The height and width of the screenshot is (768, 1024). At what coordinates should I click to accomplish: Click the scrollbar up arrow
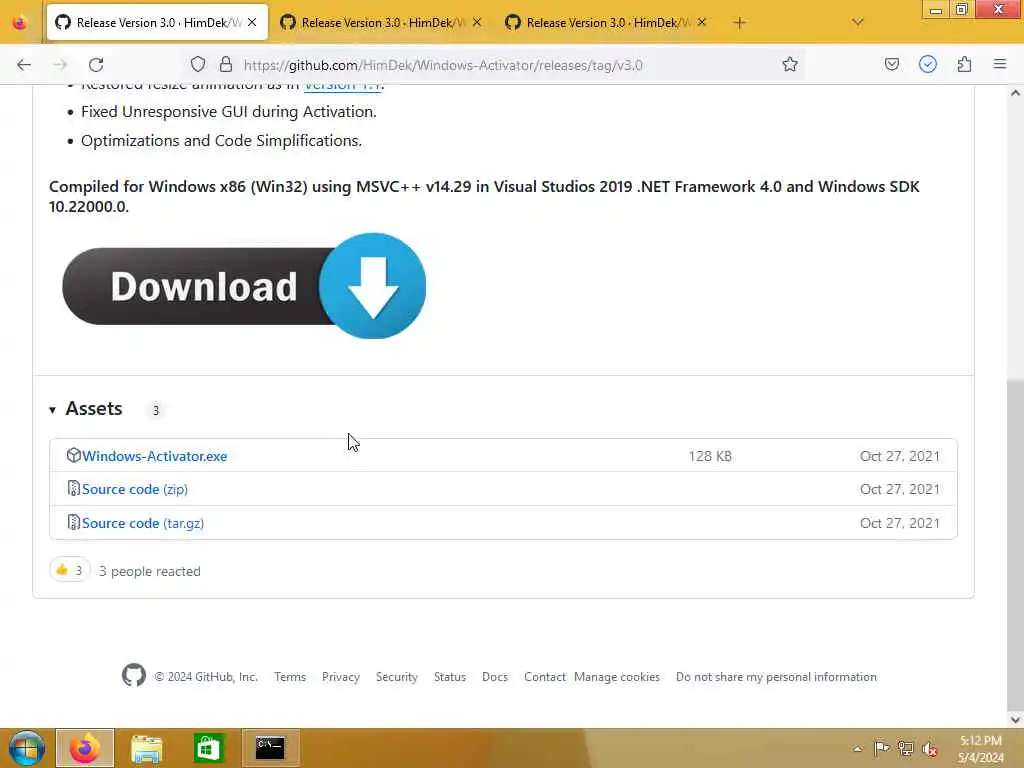[x=1015, y=93]
